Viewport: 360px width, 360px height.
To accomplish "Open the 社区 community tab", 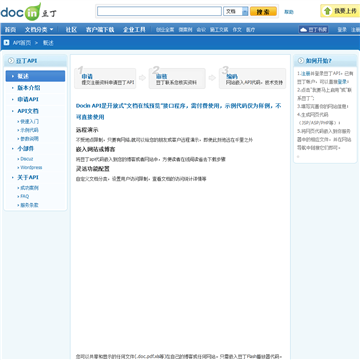I will (71, 30).
